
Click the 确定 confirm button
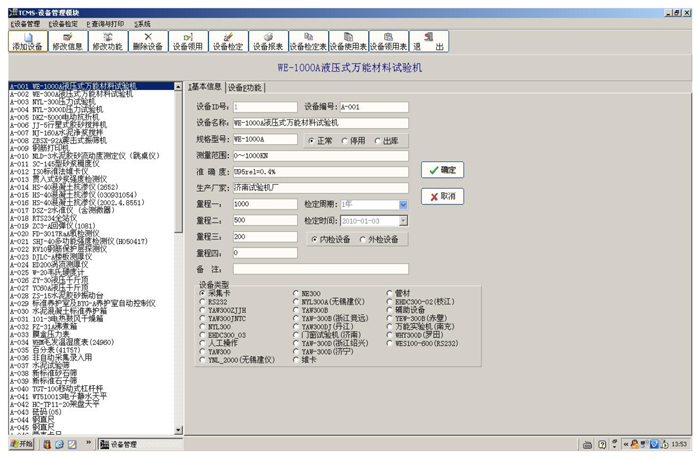[442, 170]
